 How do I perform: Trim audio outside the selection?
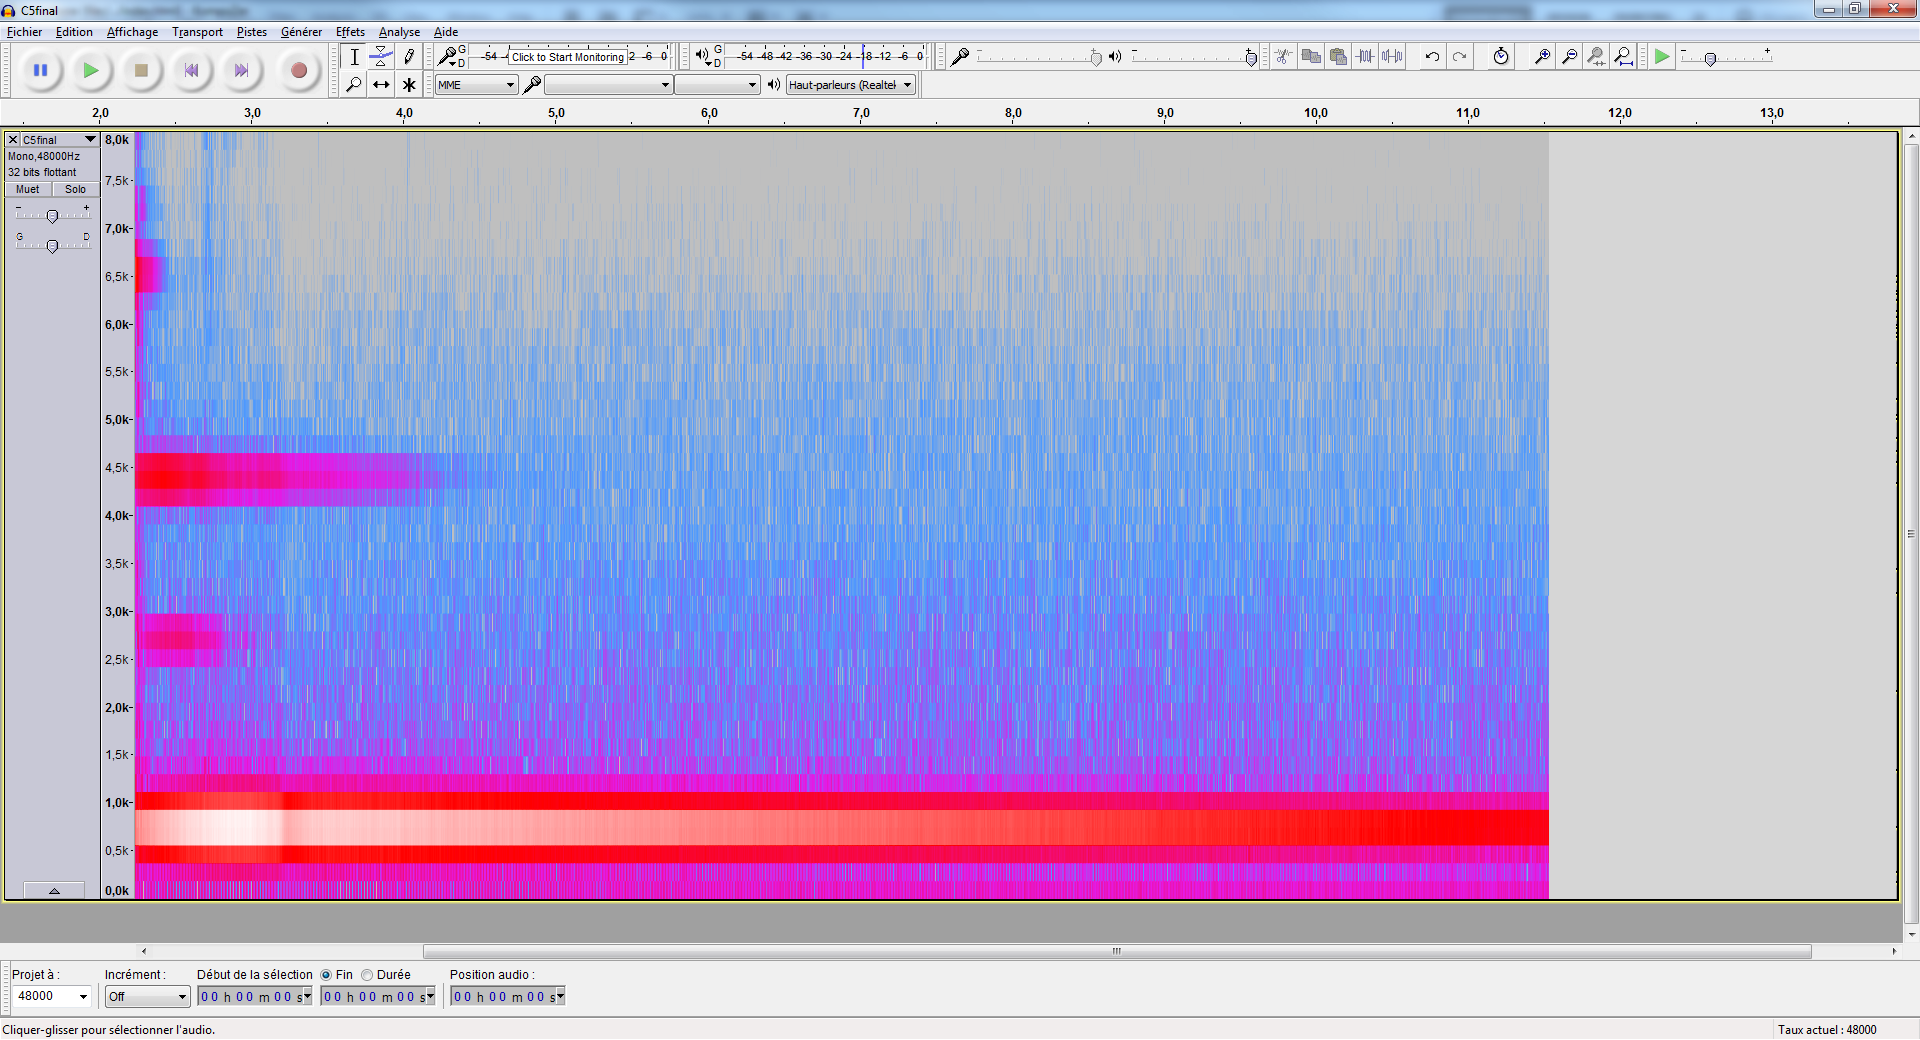tap(1365, 57)
